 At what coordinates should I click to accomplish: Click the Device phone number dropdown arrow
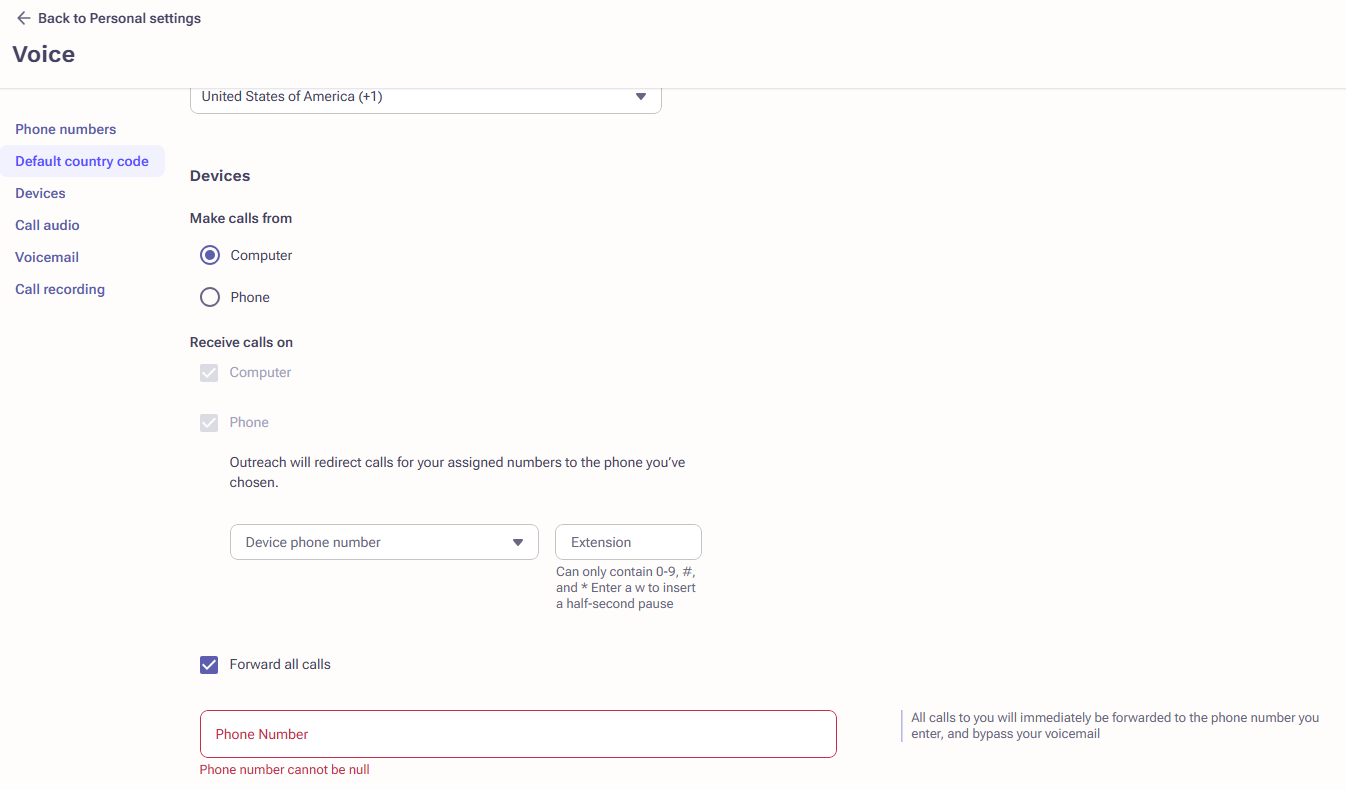coord(518,542)
